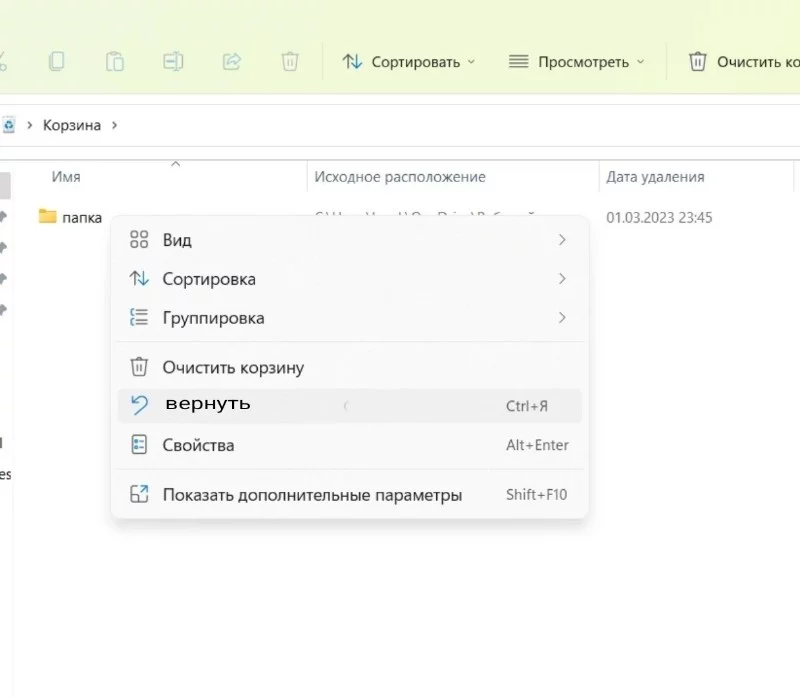Viewport: 800px width, 697px height.
Task: Select Корзина in the breadcrumb path
Action: point(71,125)
